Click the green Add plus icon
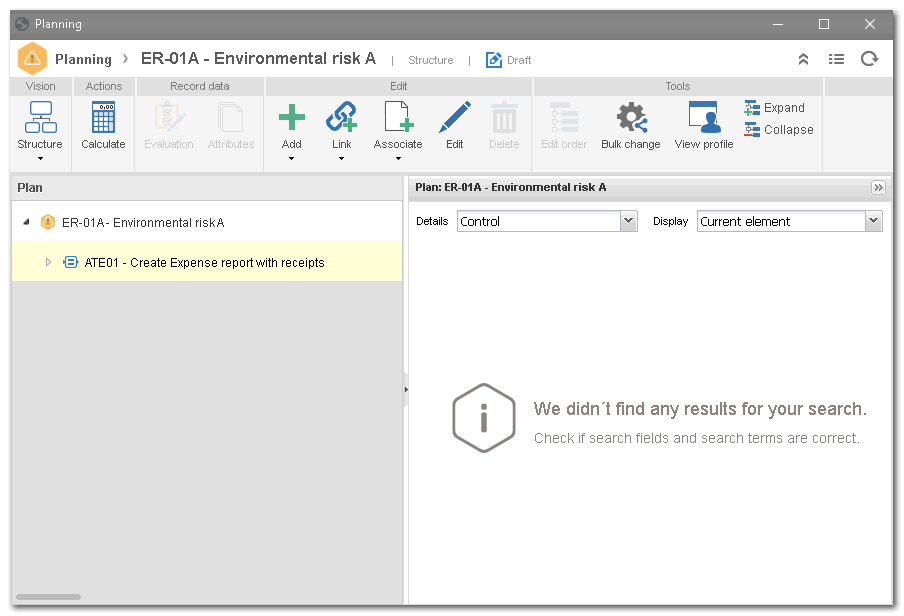 pos(292,117)
